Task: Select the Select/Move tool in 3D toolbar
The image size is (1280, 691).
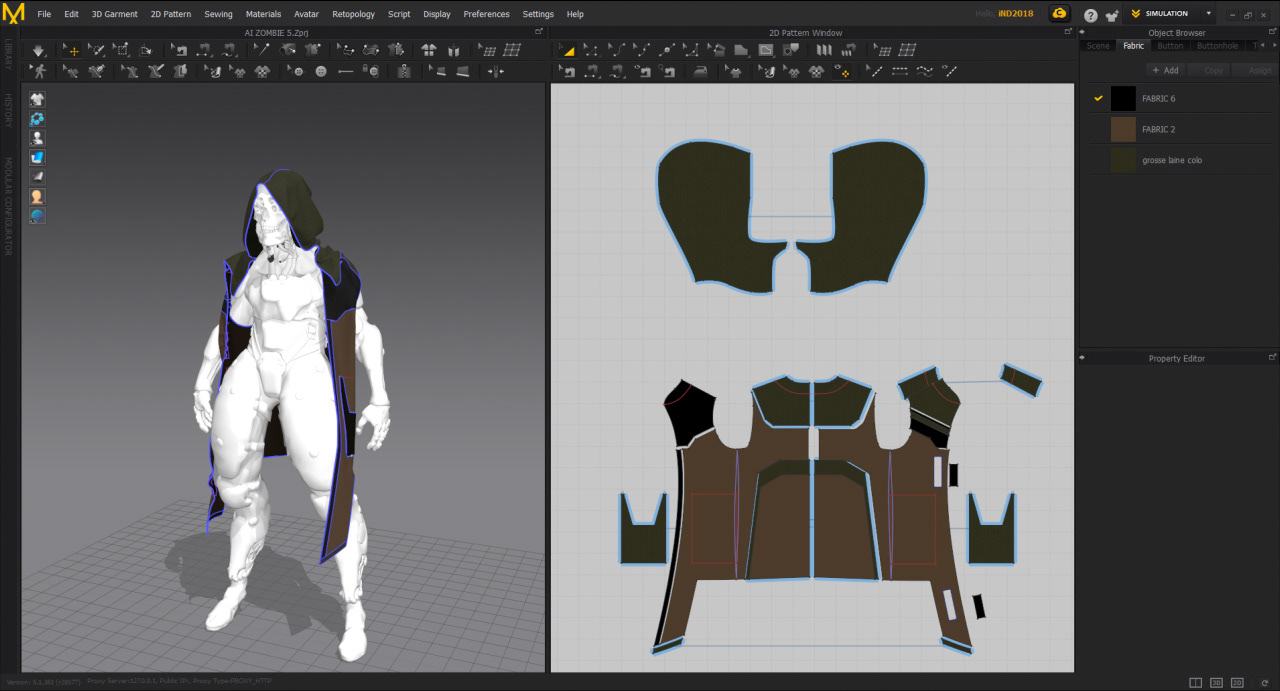Action: coord(71,50)
